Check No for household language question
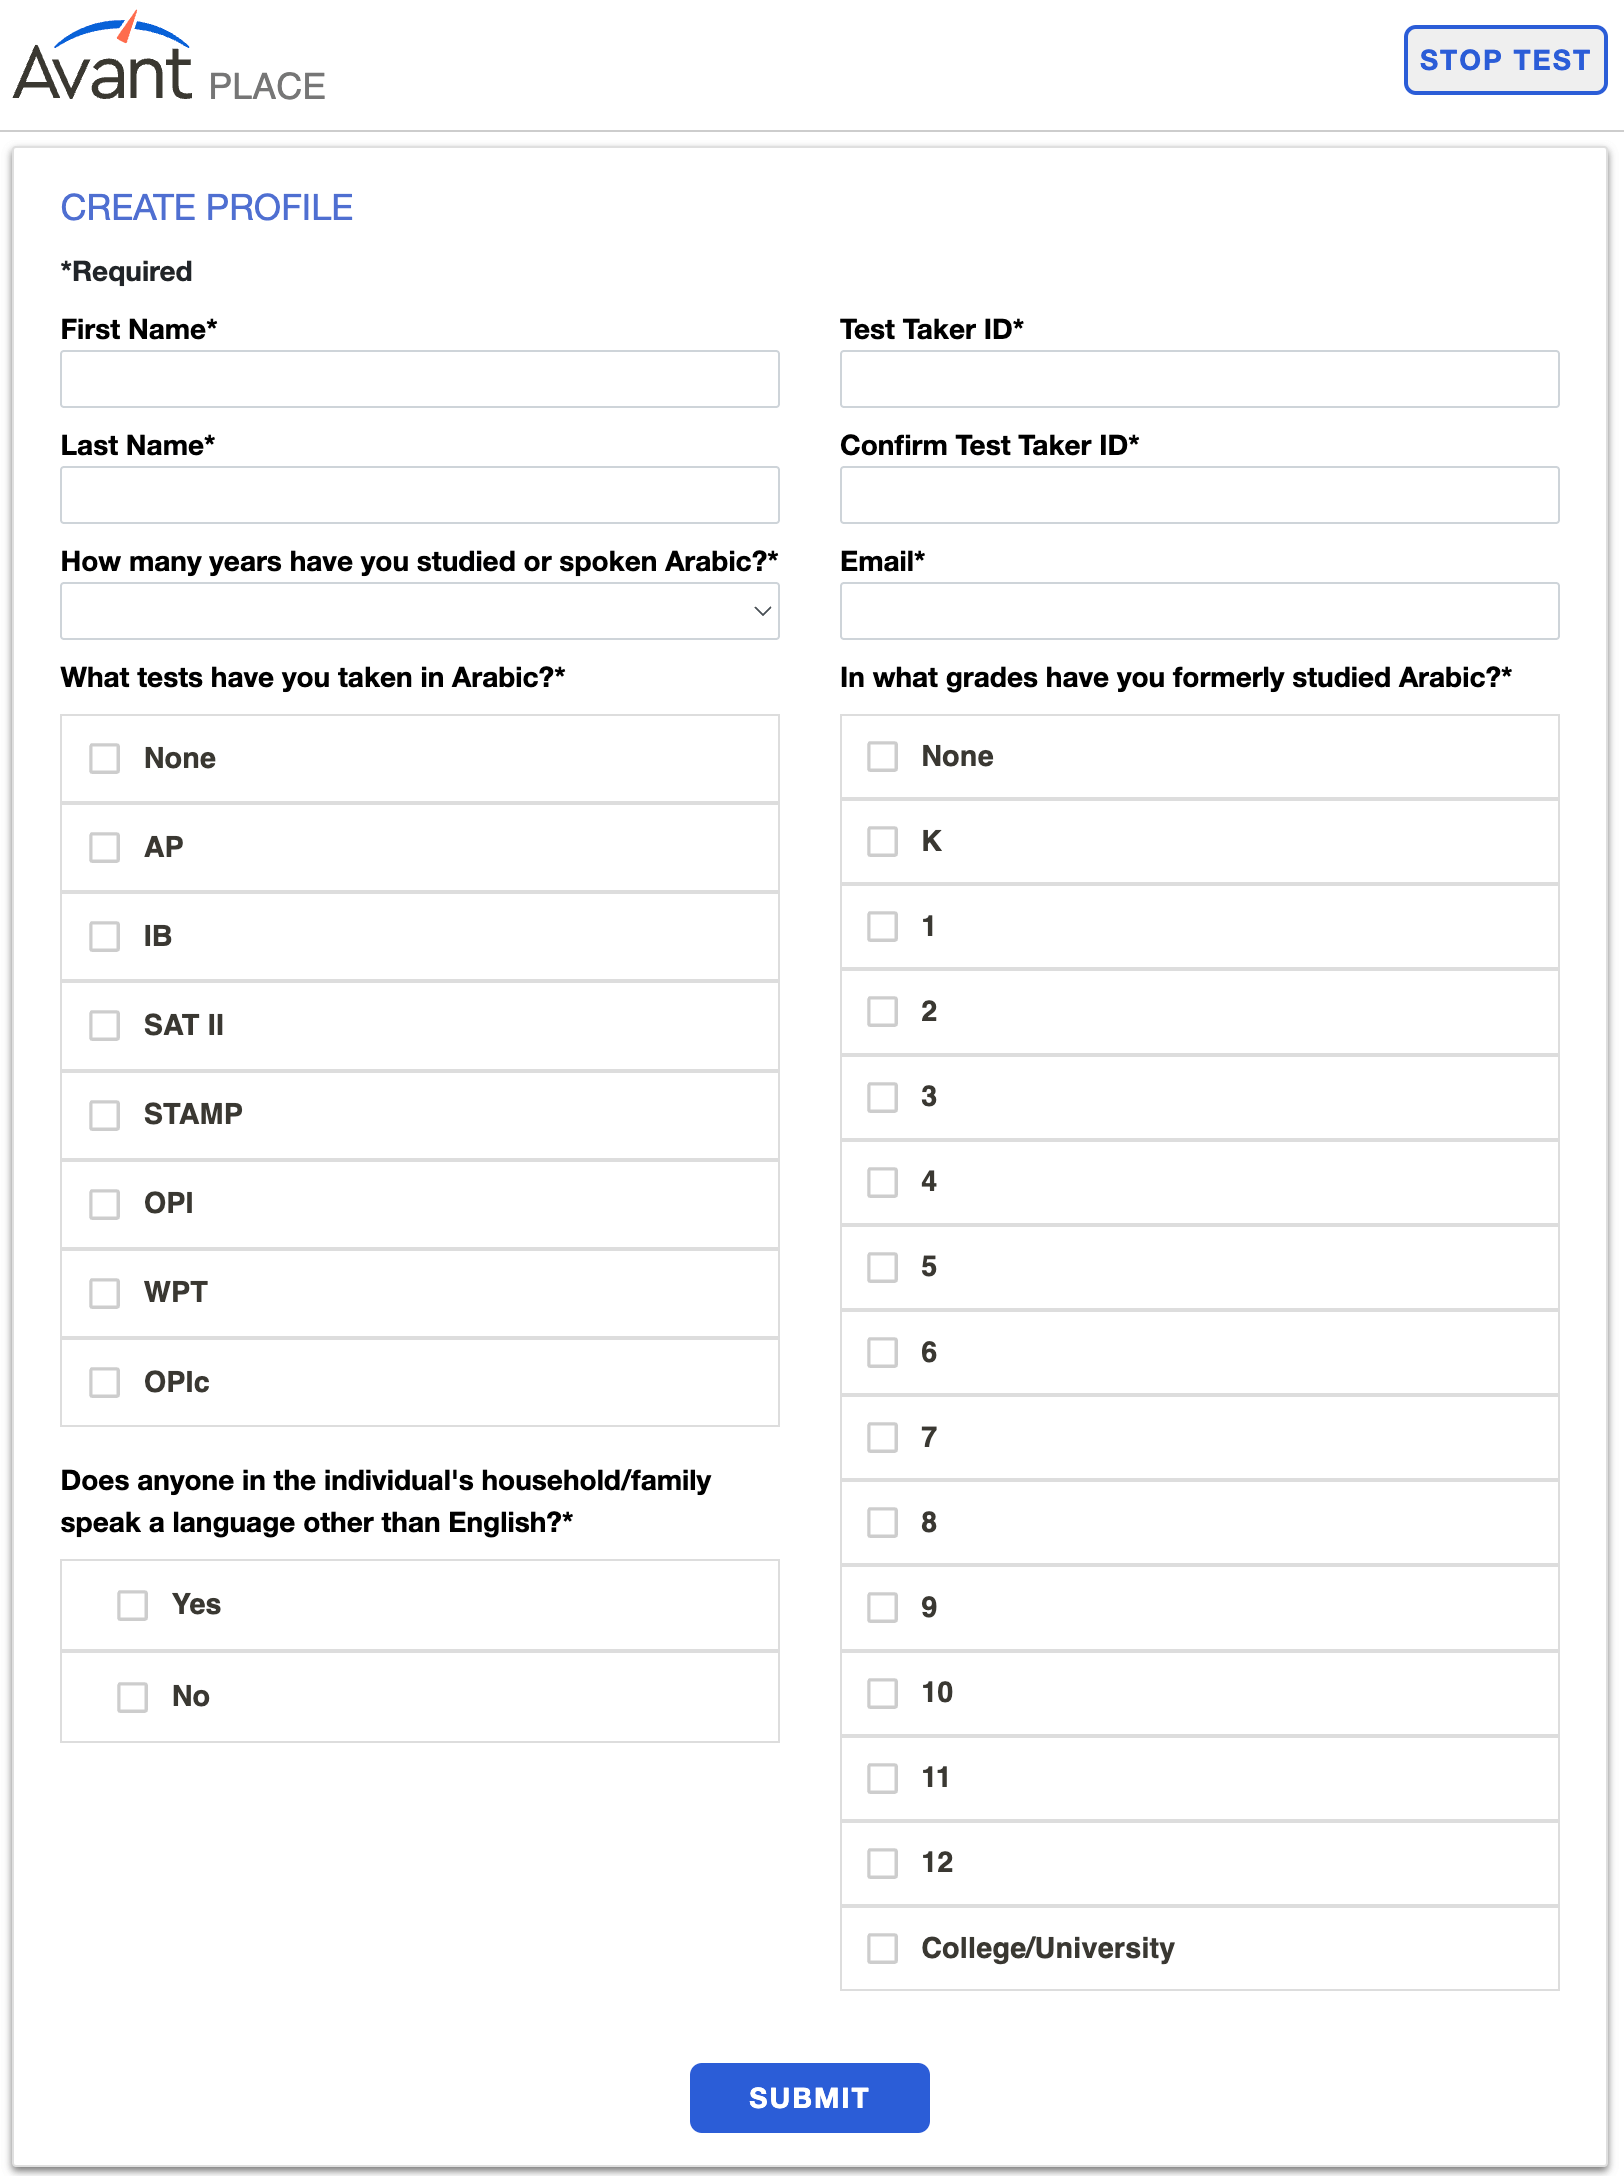The image size is (1624, 2176). 132,1697
